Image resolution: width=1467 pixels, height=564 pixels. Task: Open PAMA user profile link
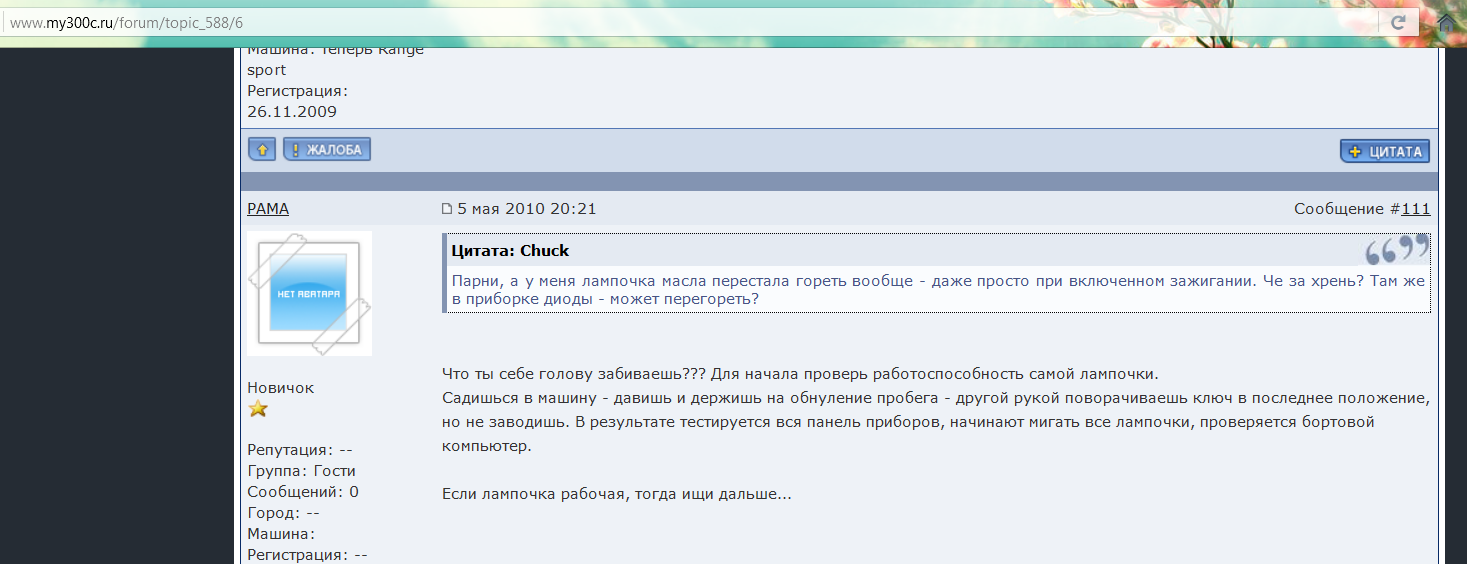[x=268, y=209]
